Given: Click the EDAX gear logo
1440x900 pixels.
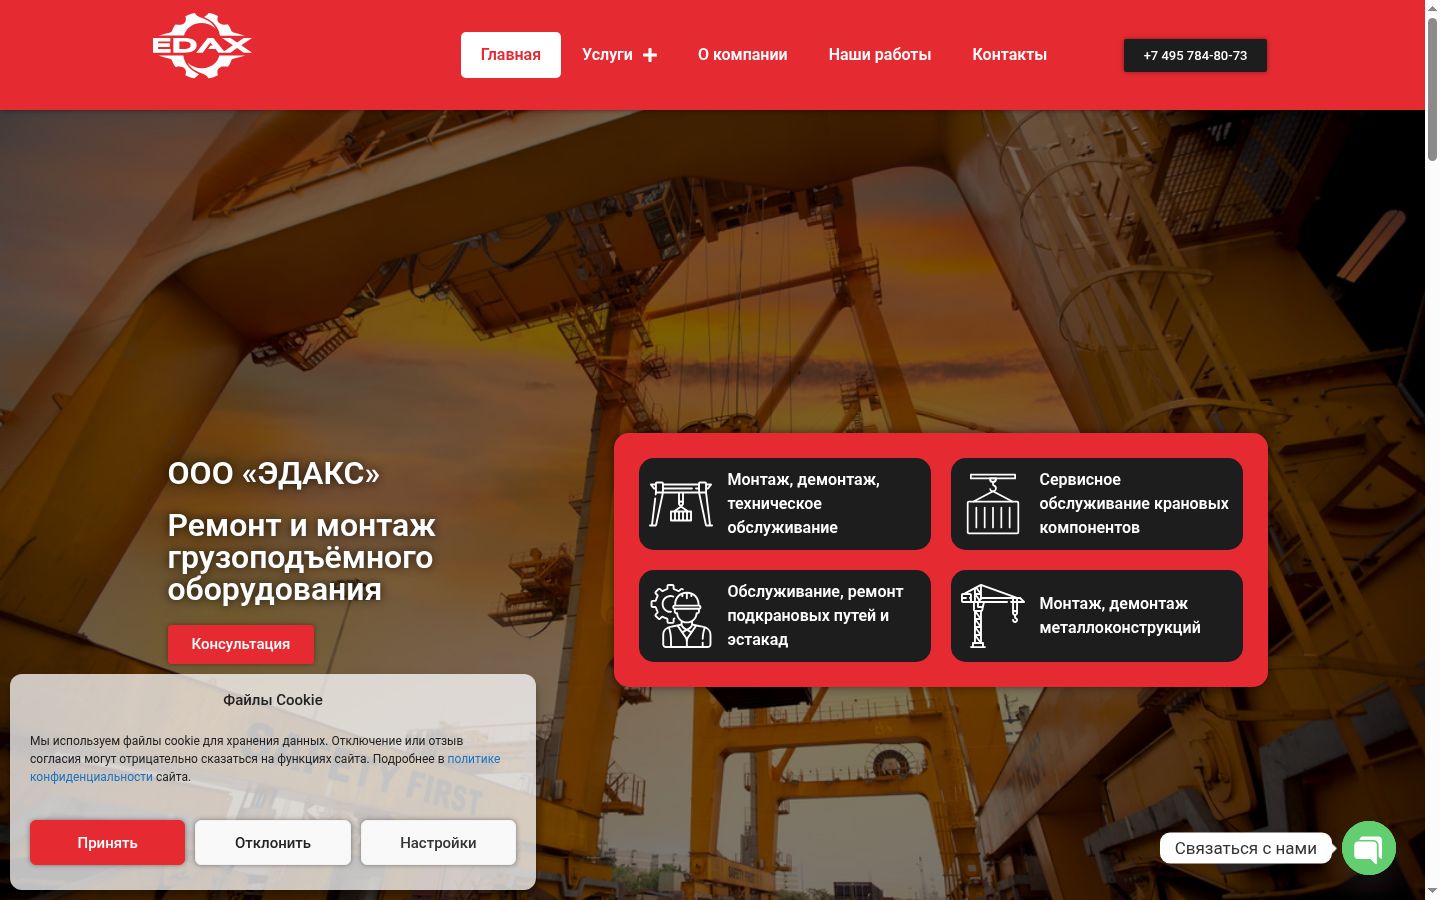Looking at the screenshot, I should tap(202, 46).
